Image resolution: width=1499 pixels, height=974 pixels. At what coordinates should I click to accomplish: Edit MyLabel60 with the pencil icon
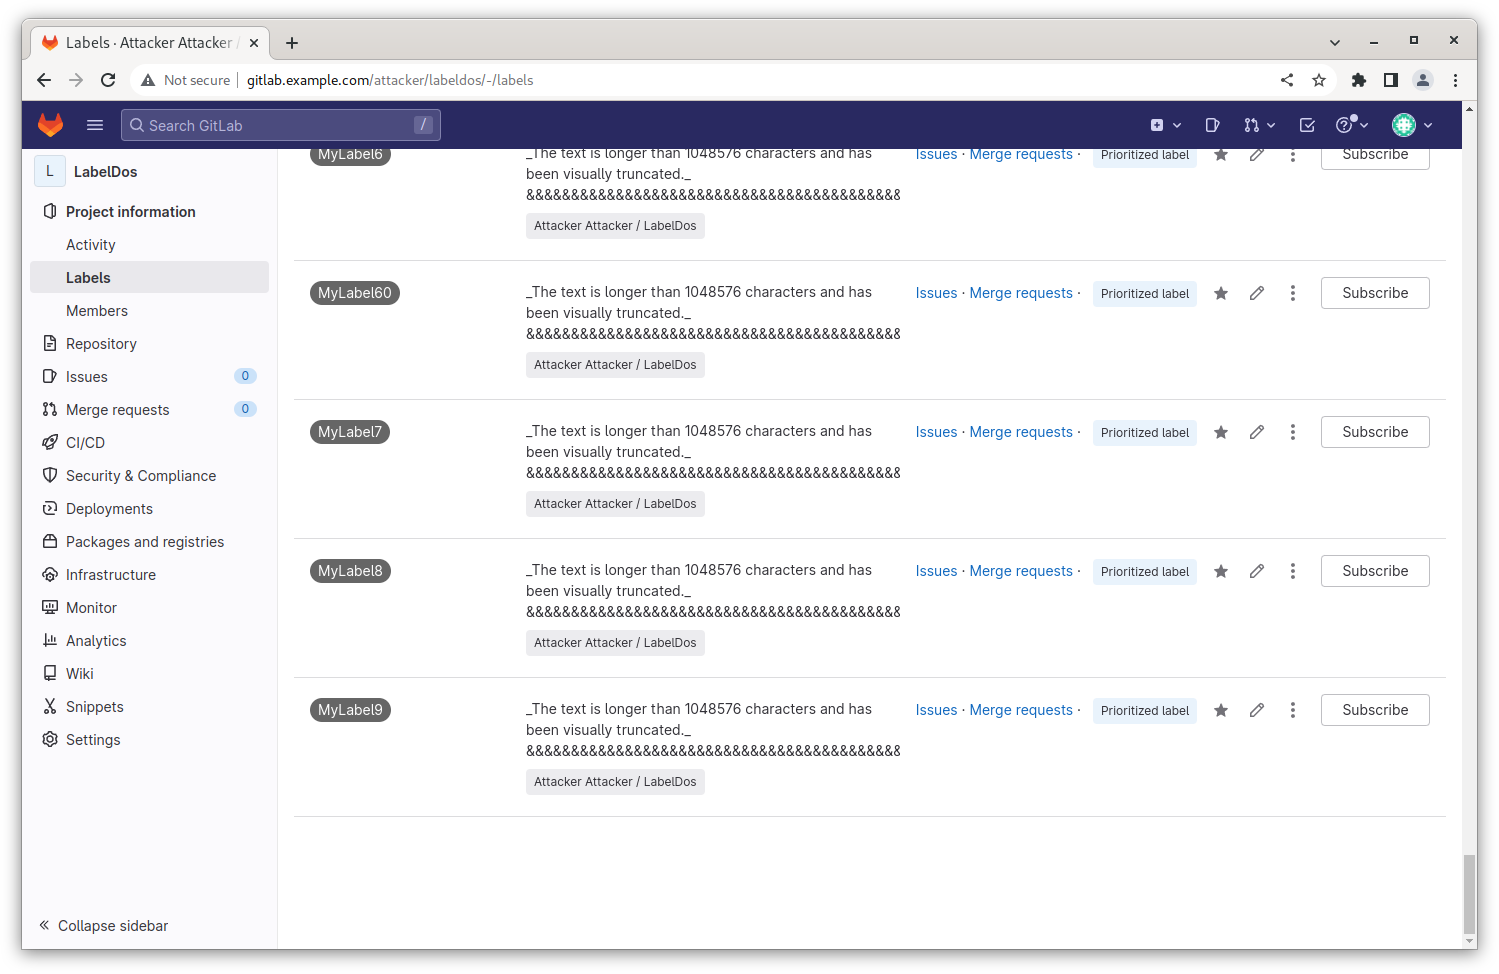coord(1257,293)
